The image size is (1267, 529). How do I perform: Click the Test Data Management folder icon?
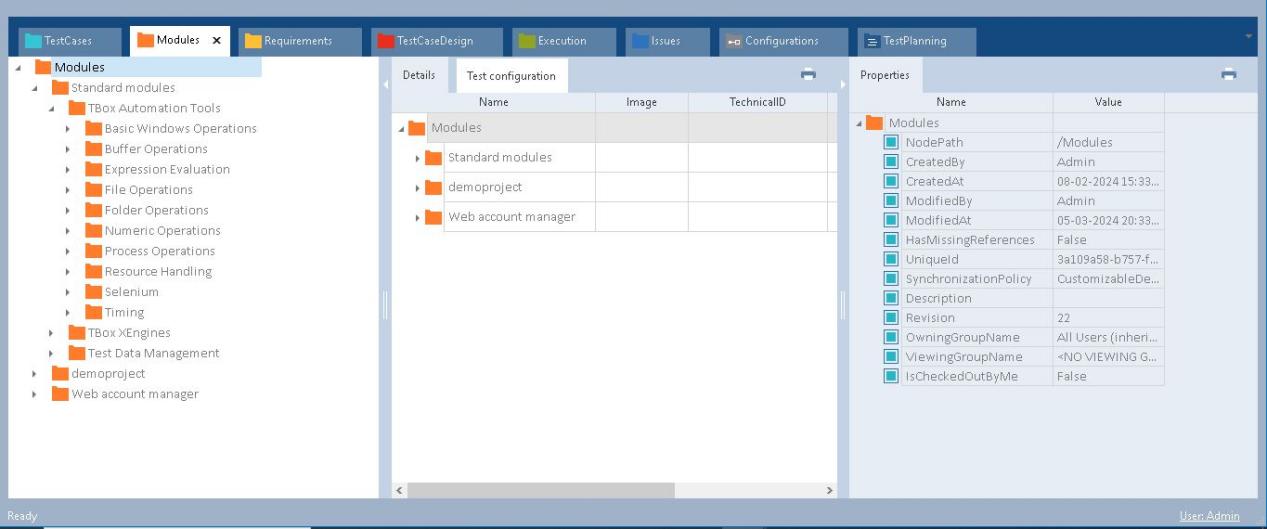coord(76,353)
